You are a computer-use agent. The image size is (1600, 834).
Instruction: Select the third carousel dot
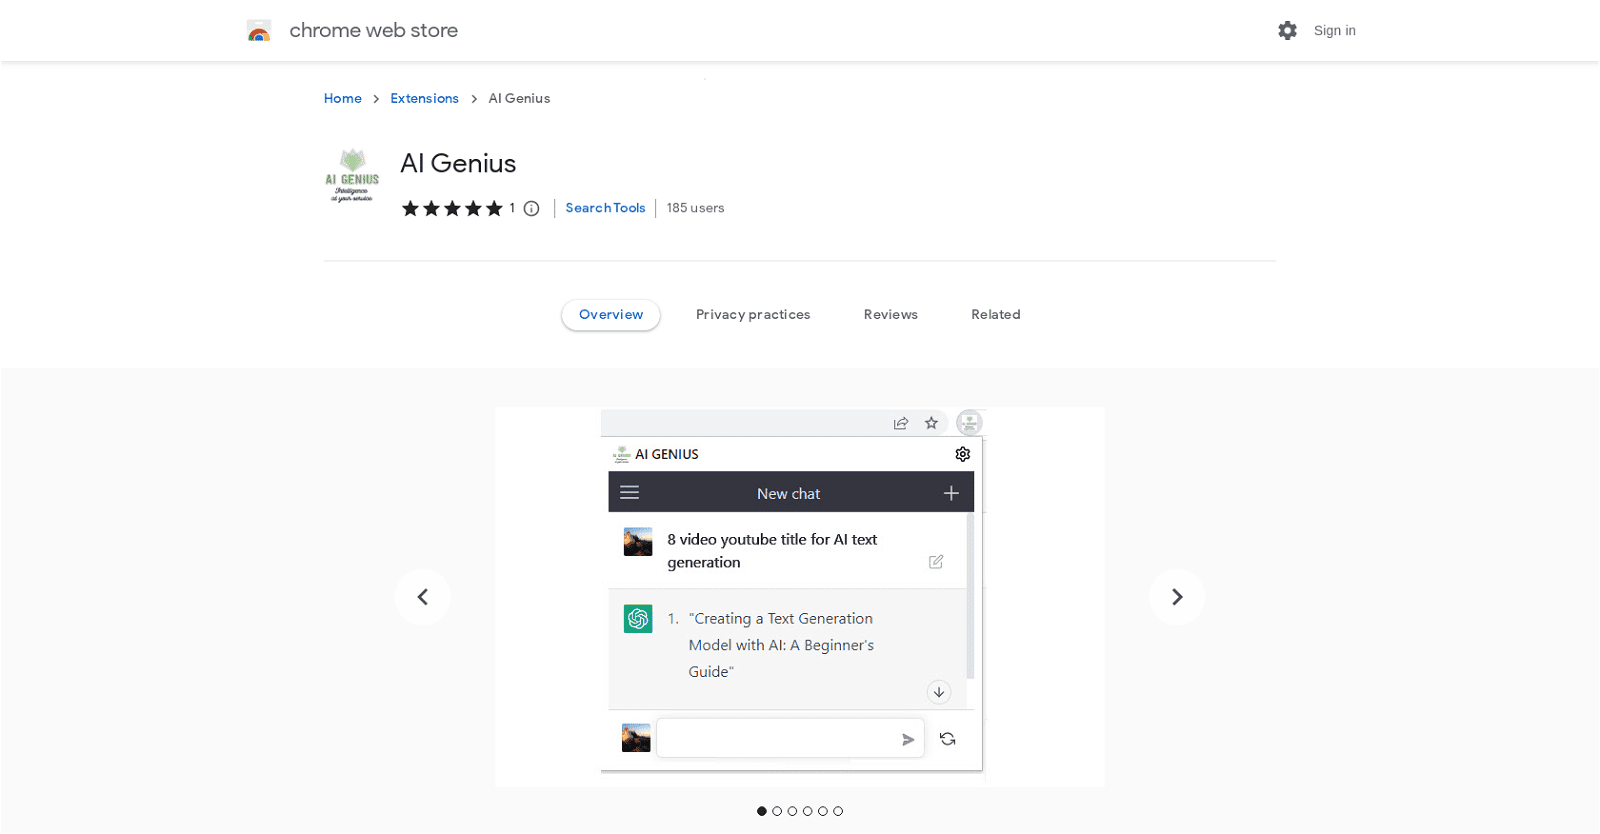[x=792, y=811]
